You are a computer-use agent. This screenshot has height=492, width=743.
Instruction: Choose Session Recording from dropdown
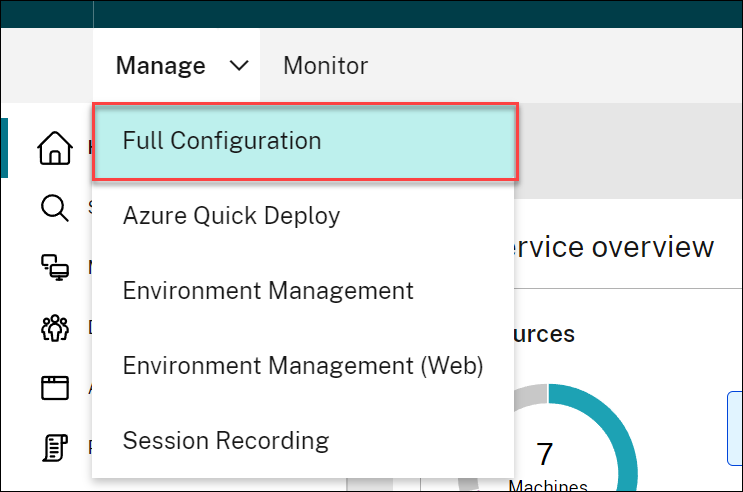(x=225, y=440)
